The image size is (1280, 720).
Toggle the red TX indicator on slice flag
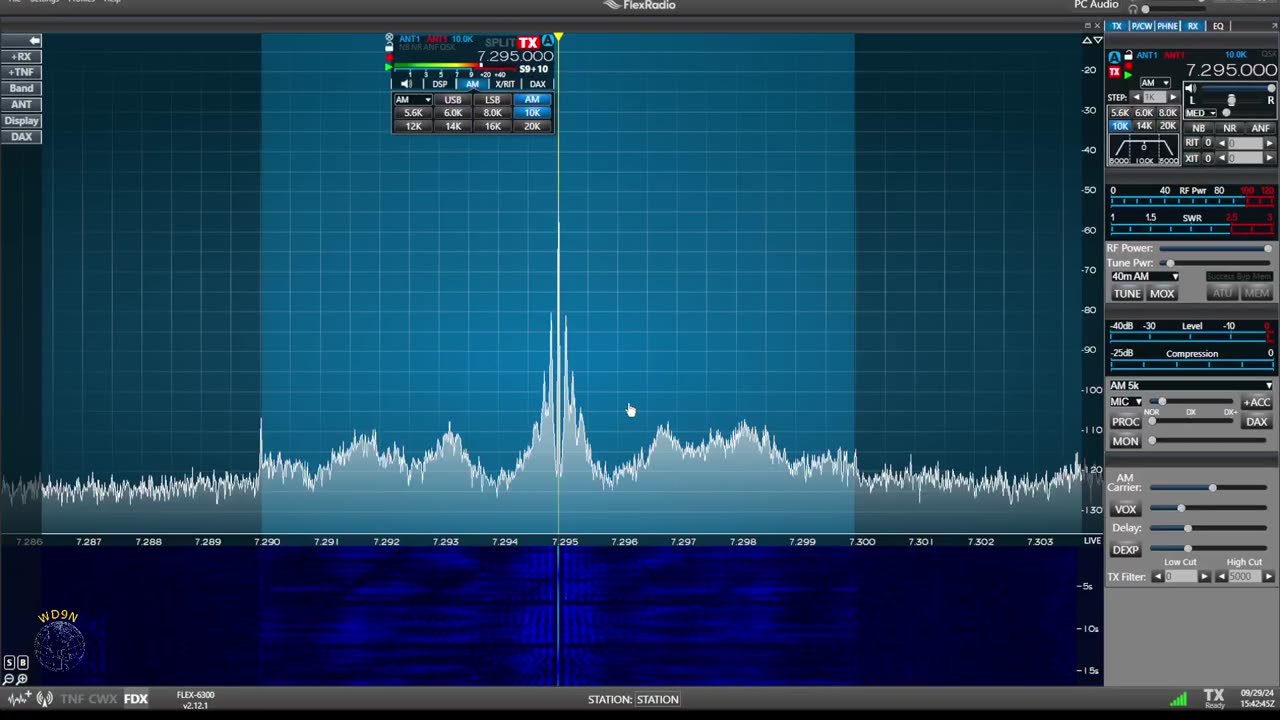(528, 42)
